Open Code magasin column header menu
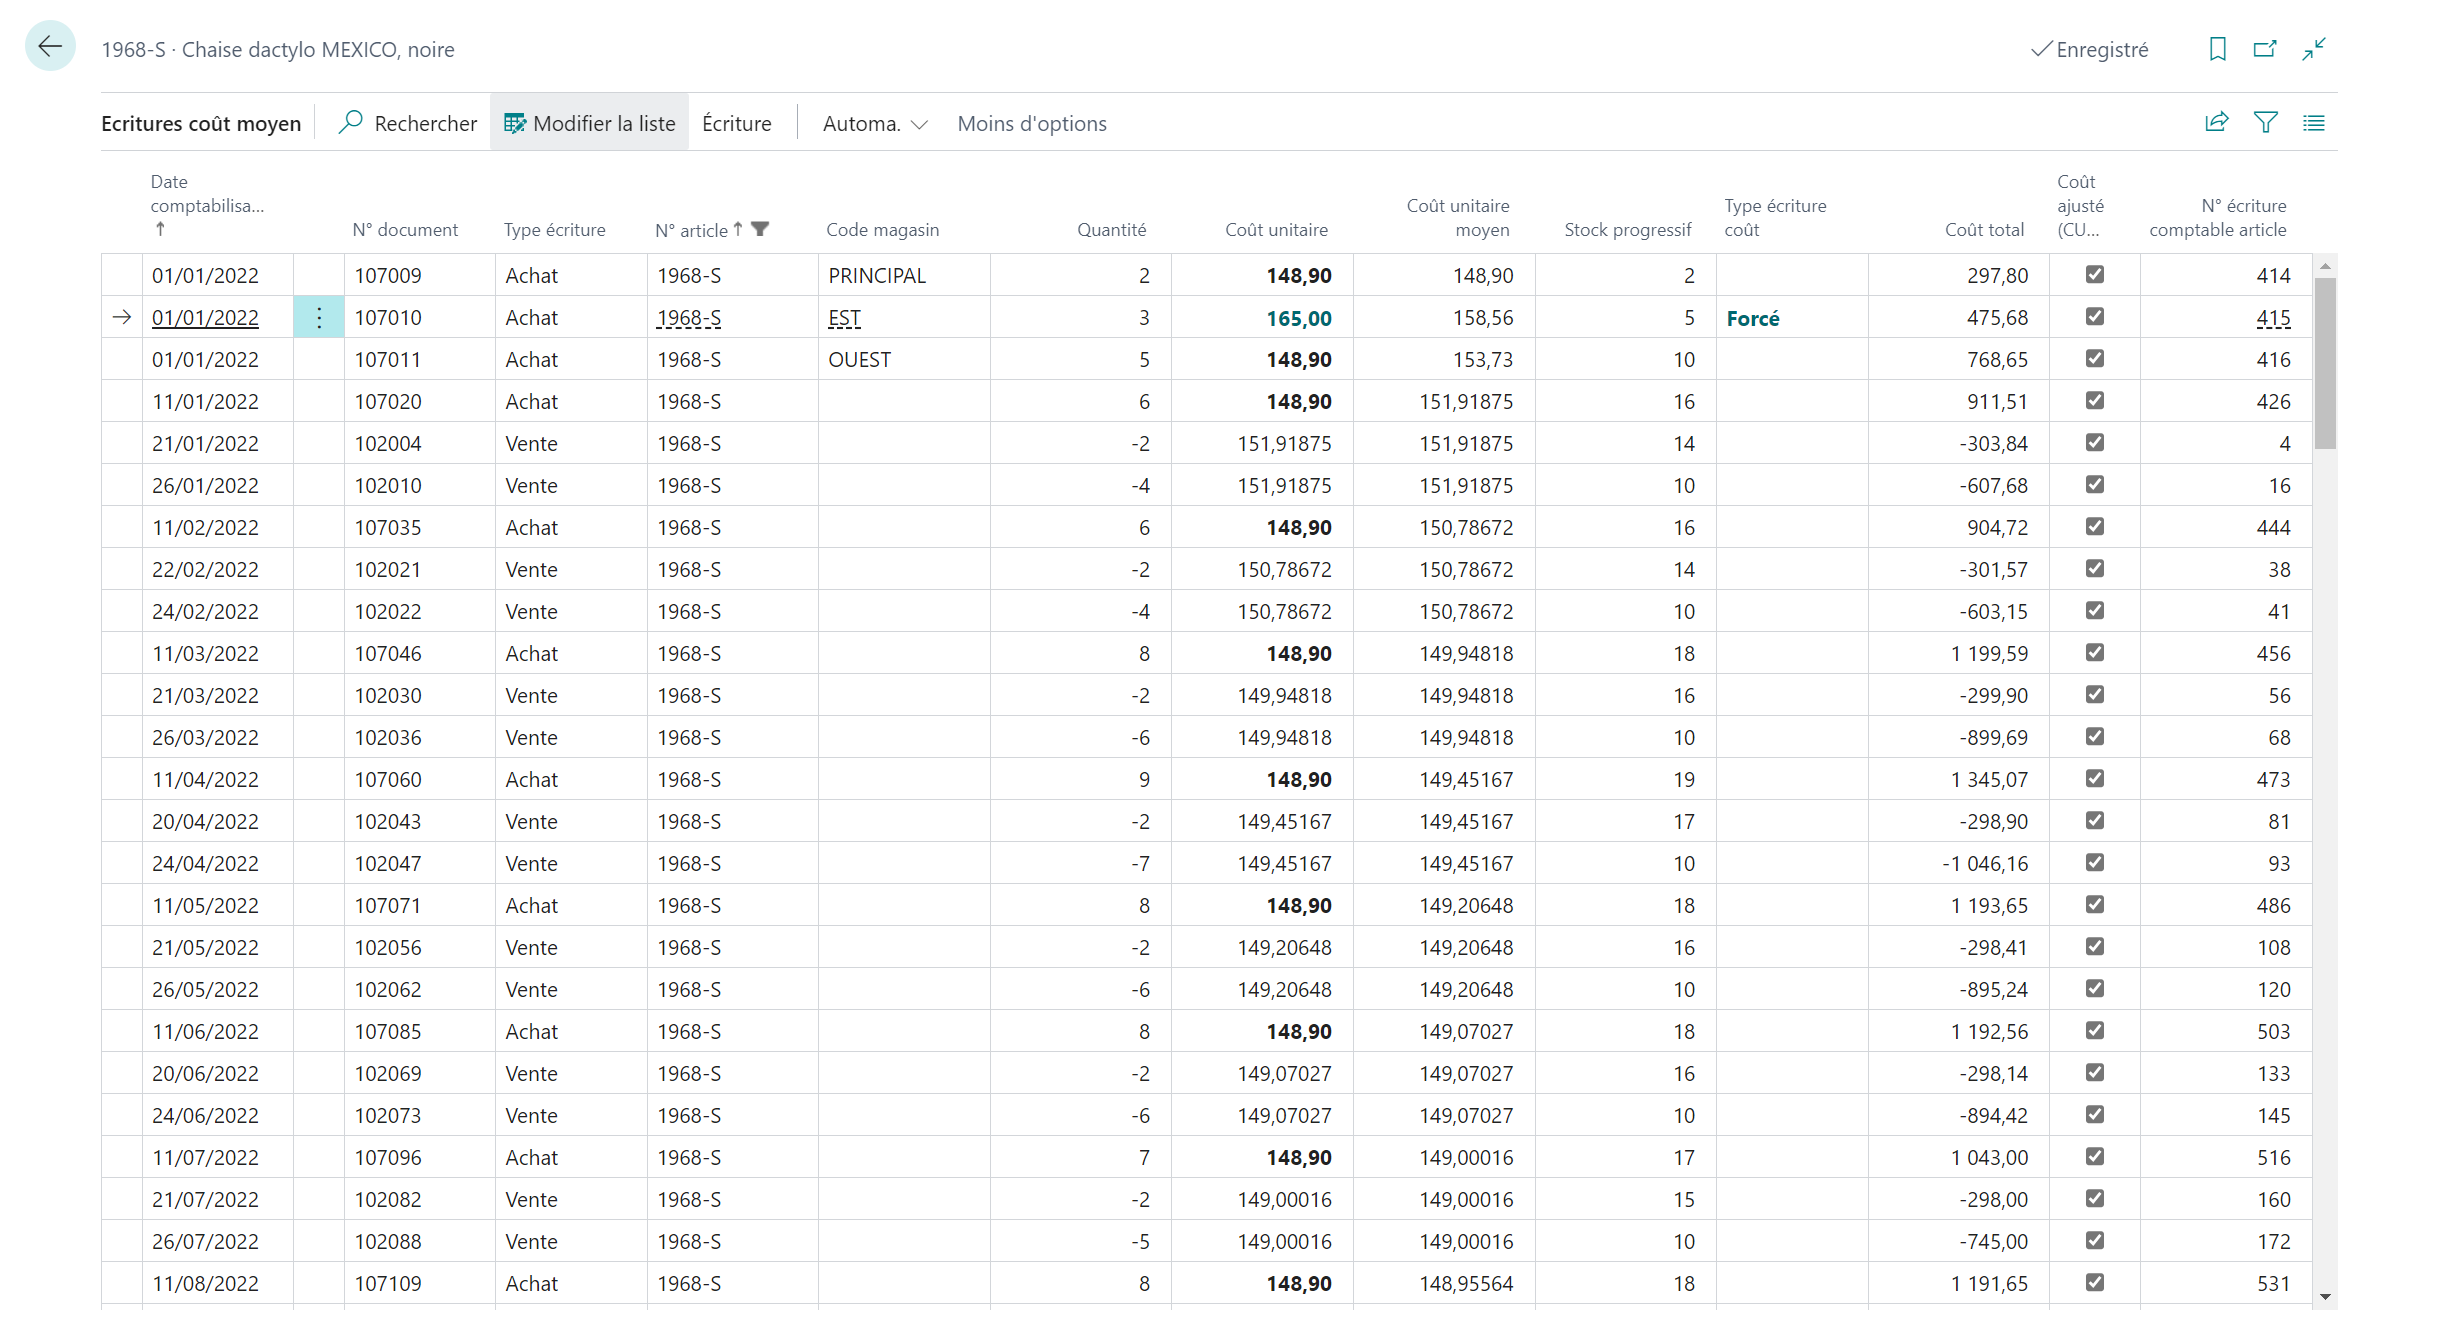The image size is (2439, 1343). pyautogui.click(x=882, y=229)
